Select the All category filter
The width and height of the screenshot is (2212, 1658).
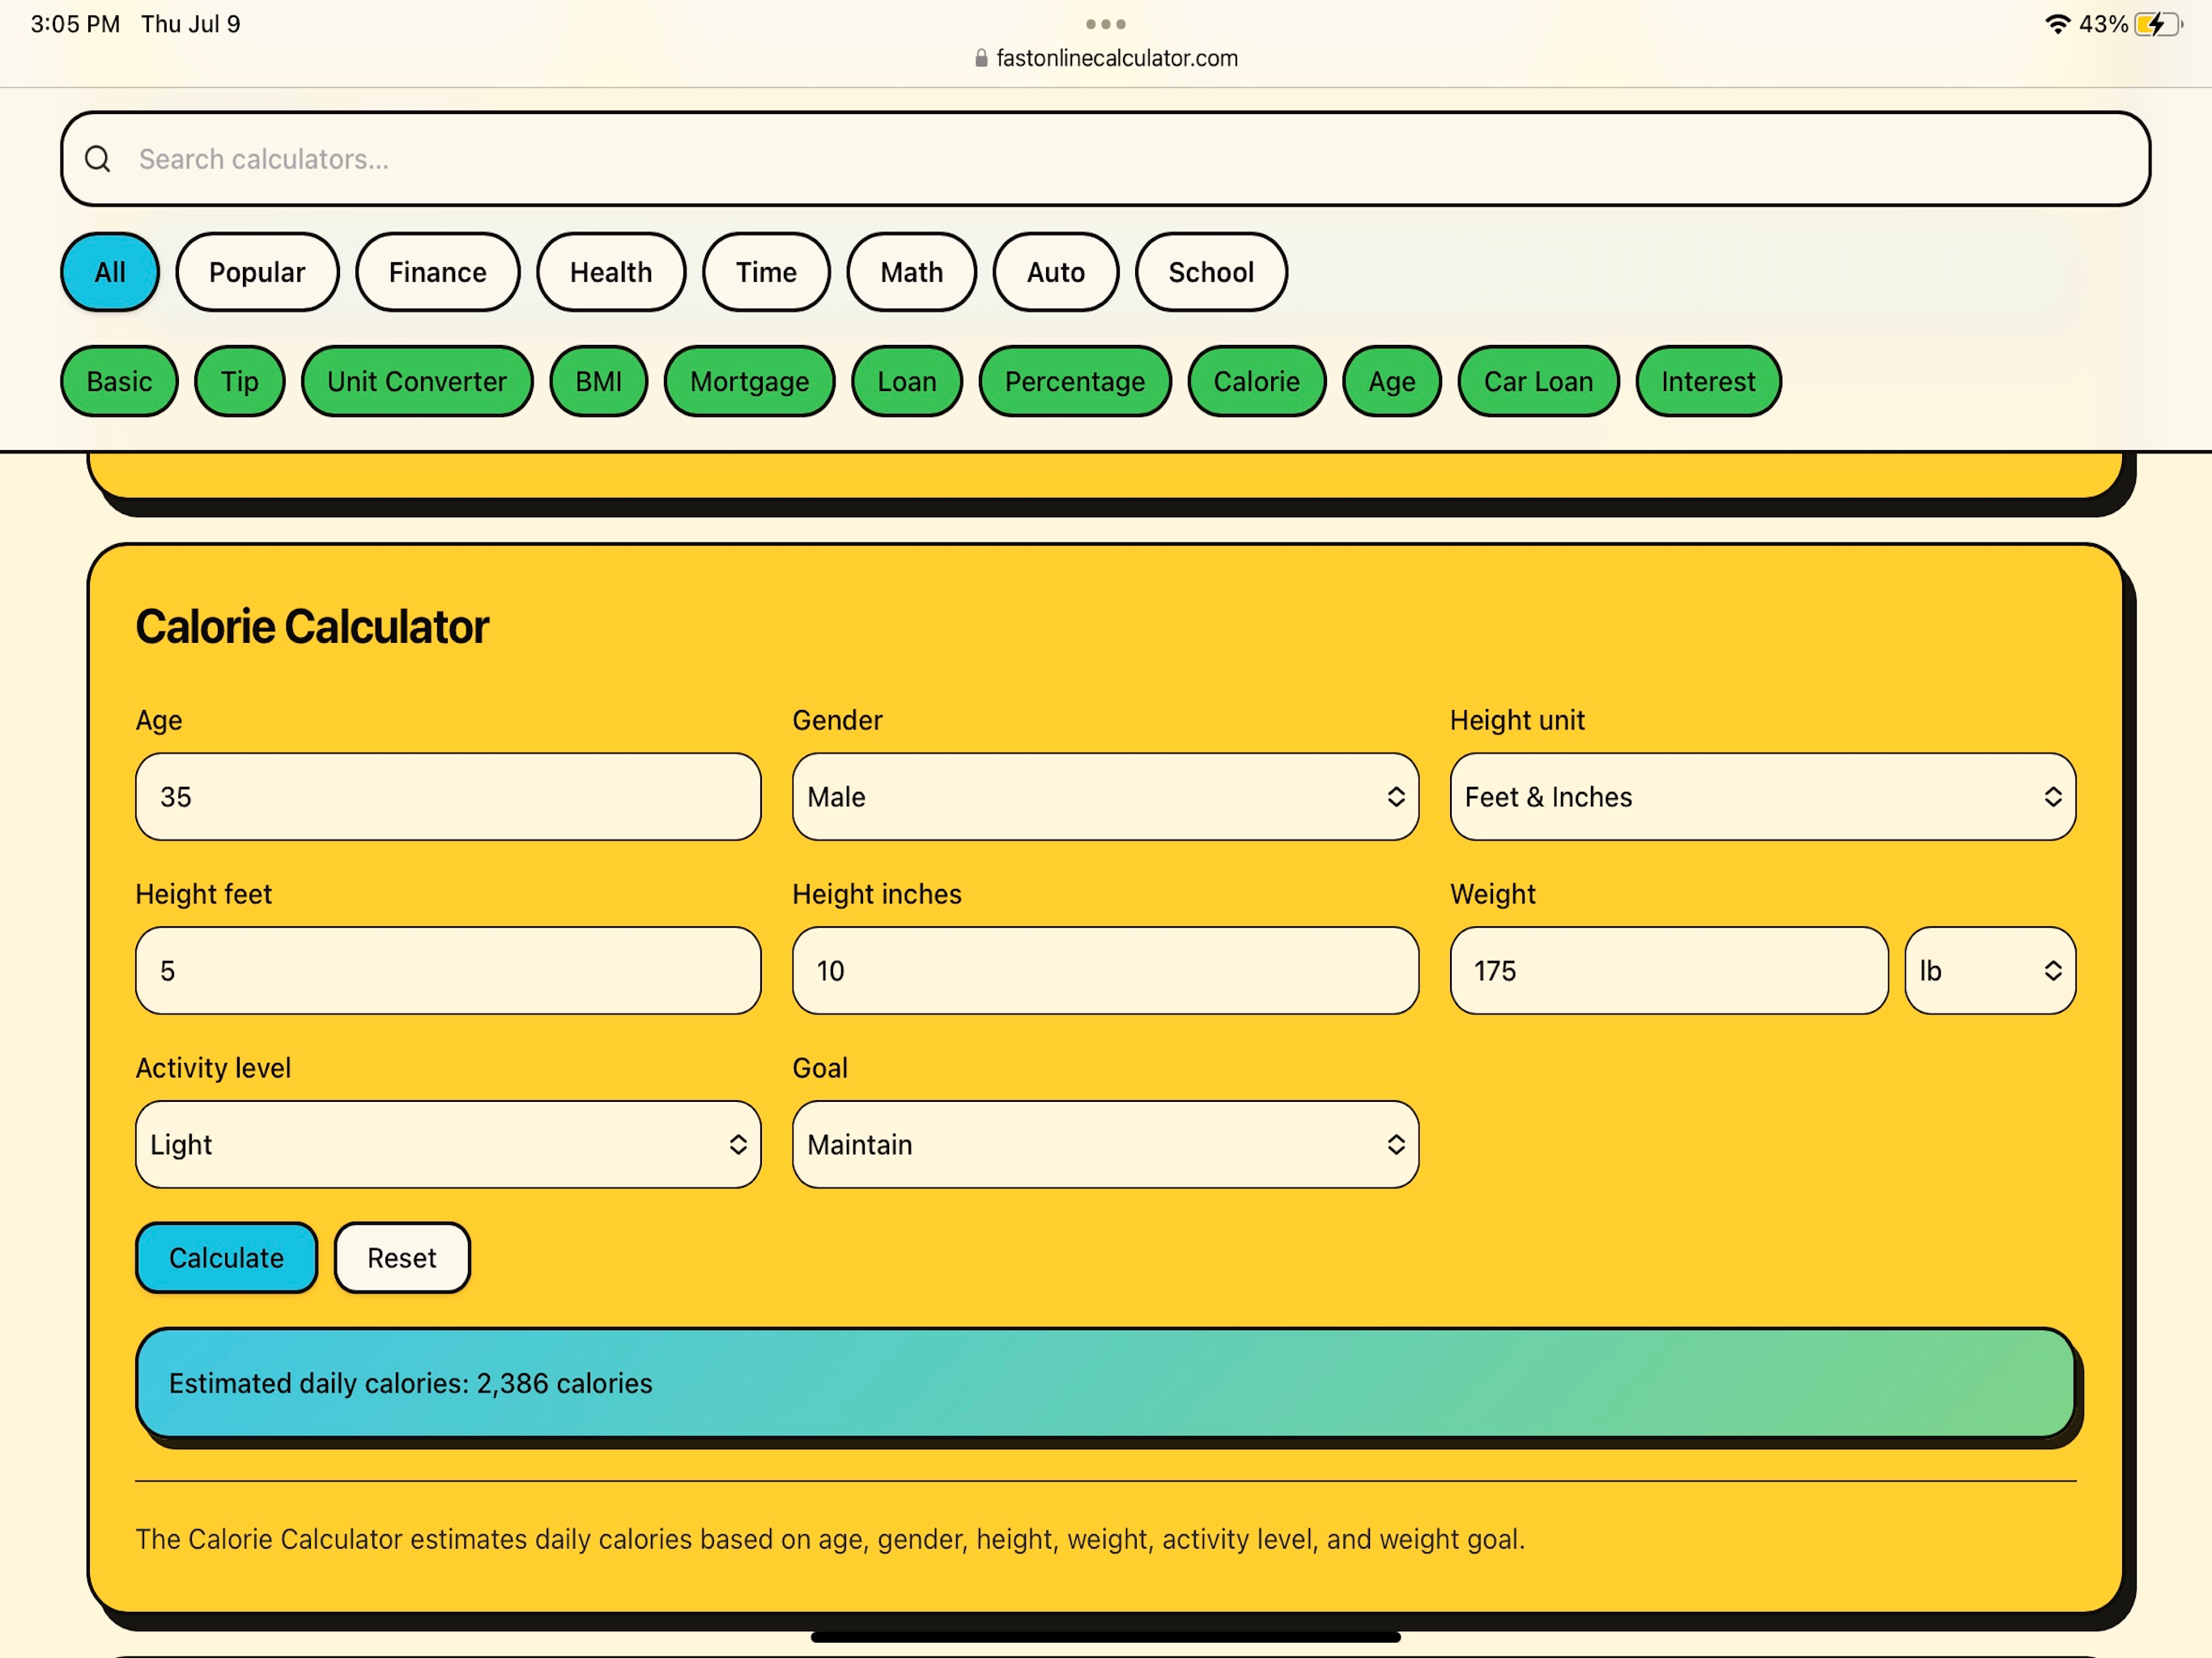[110, 272]
